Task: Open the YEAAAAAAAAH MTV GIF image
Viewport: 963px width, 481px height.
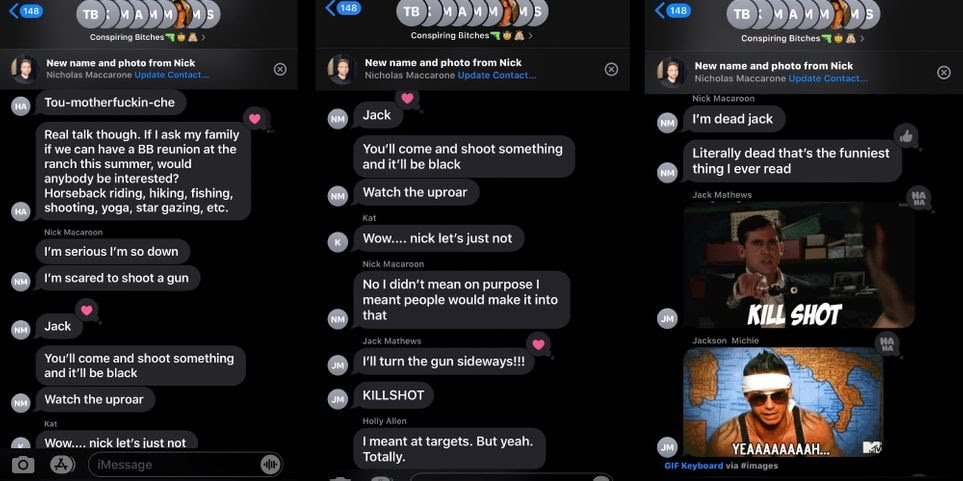Action: pyautogui.click(x=784, y=402)
